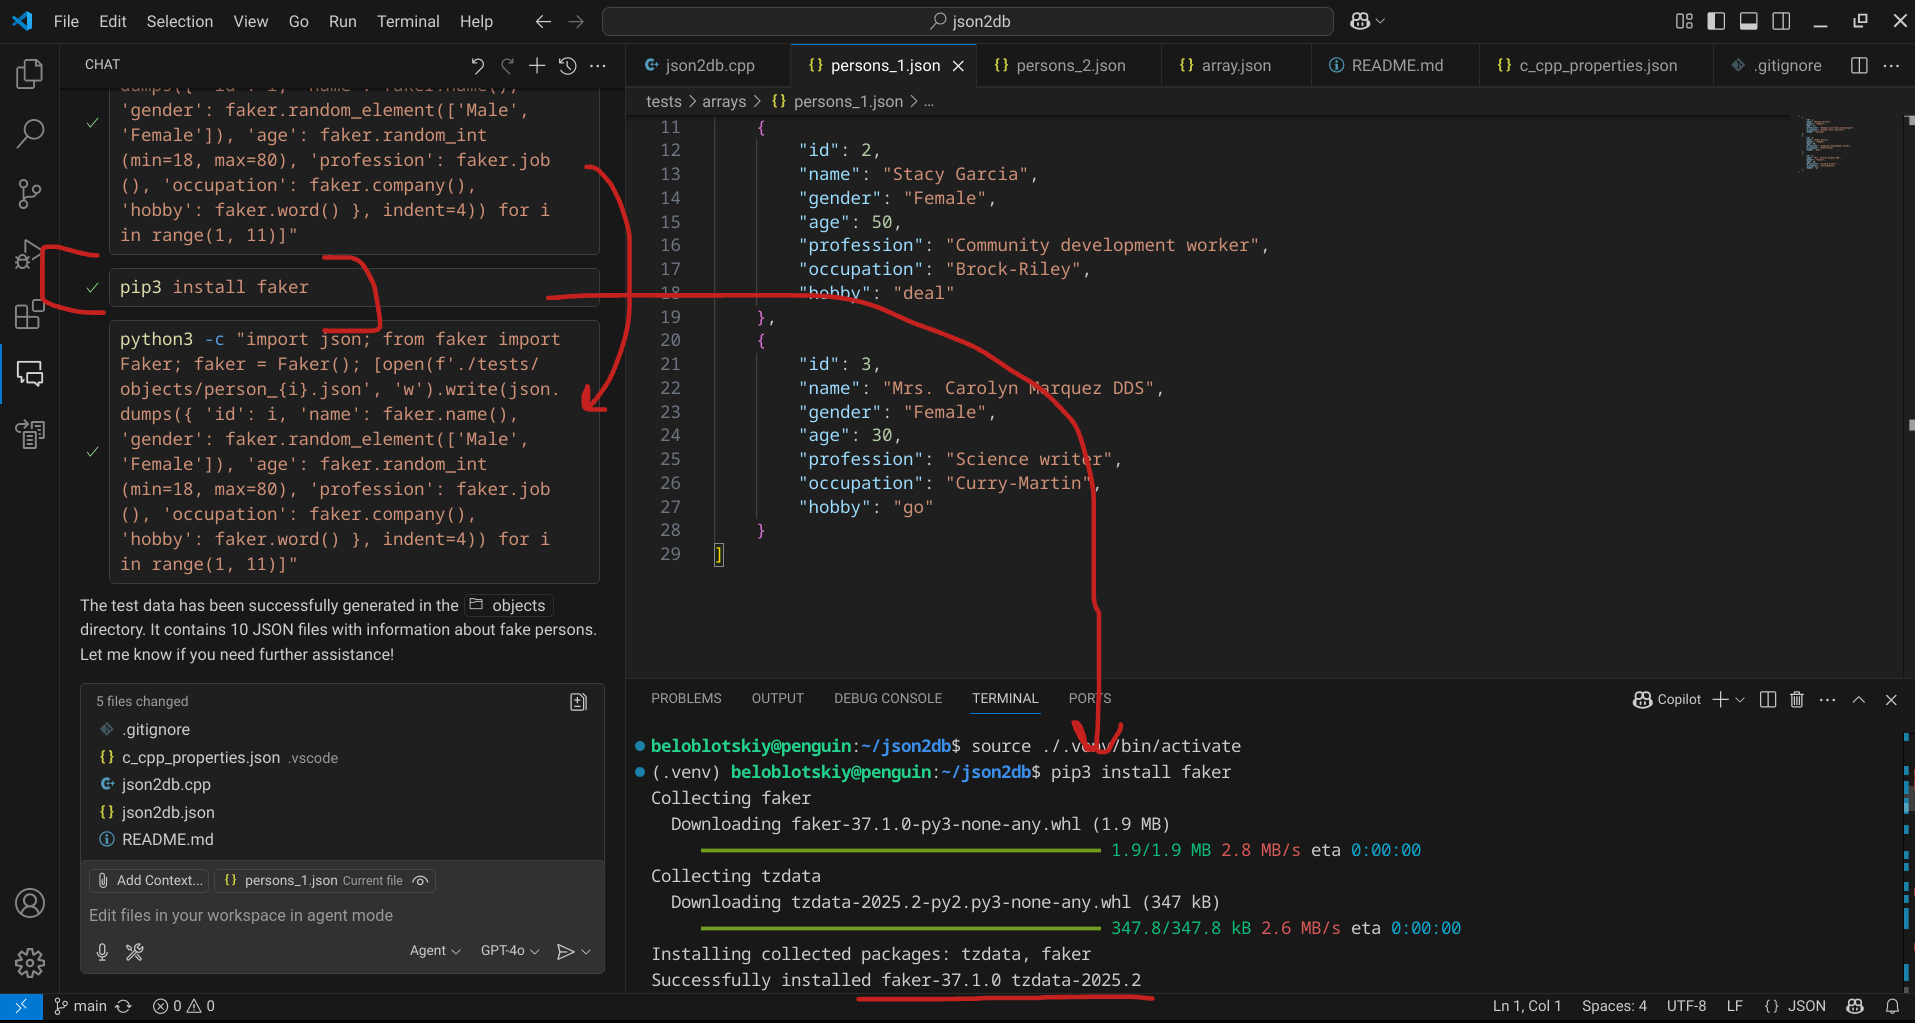Open the Explorer view in activity bar

coord(30,73)
